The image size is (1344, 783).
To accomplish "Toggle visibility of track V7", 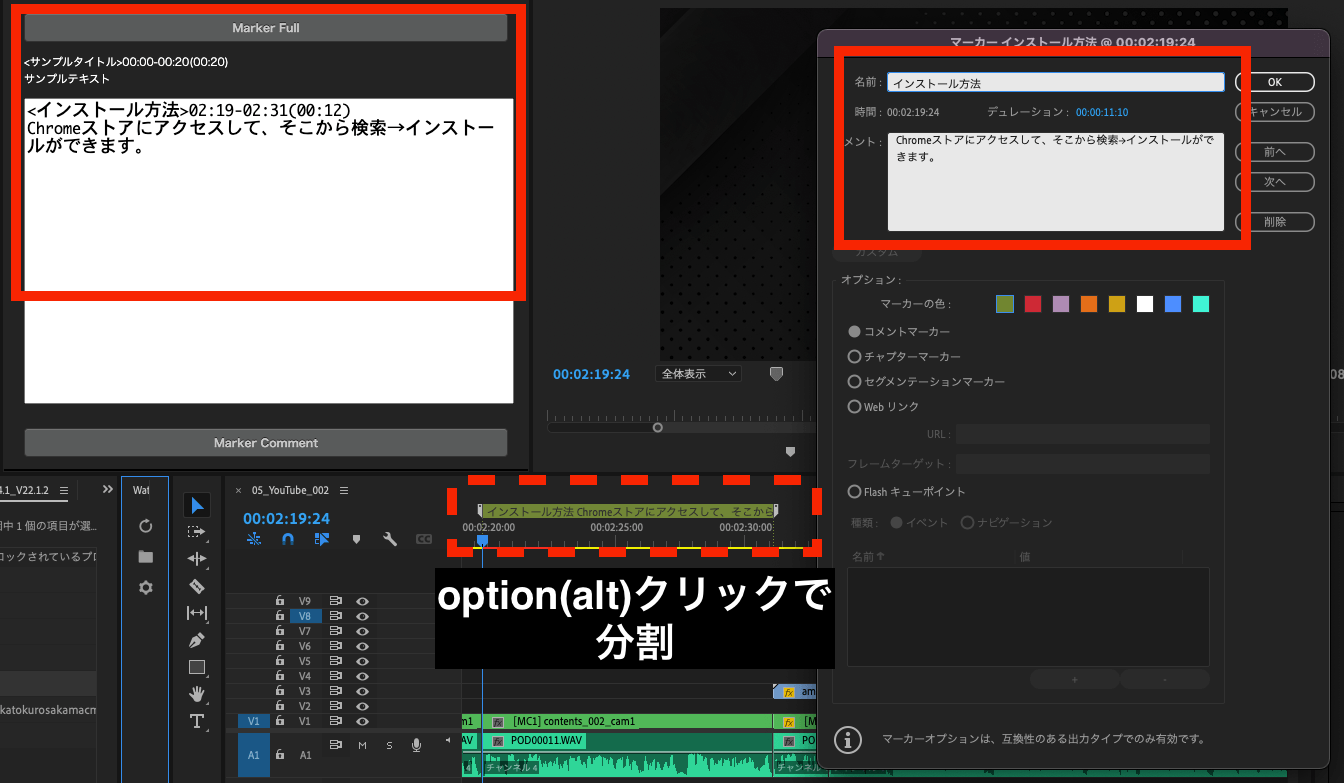I will pos(363,632).
